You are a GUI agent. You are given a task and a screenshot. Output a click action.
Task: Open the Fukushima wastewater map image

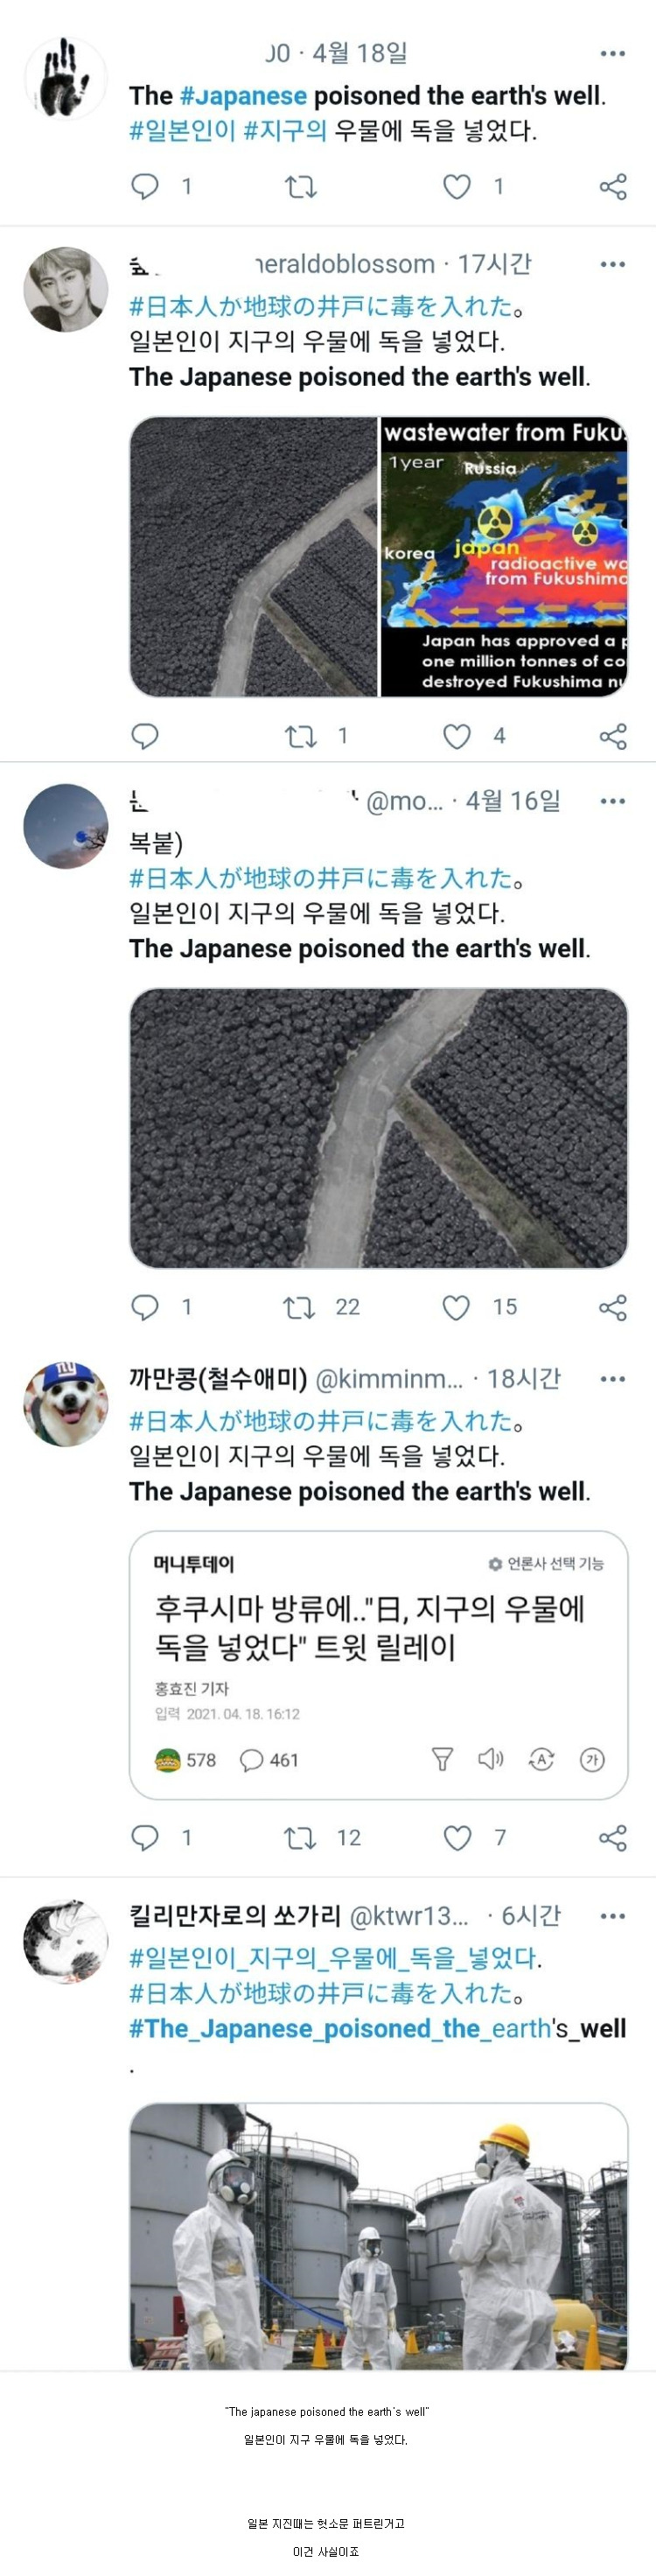(x=504, y=556)
